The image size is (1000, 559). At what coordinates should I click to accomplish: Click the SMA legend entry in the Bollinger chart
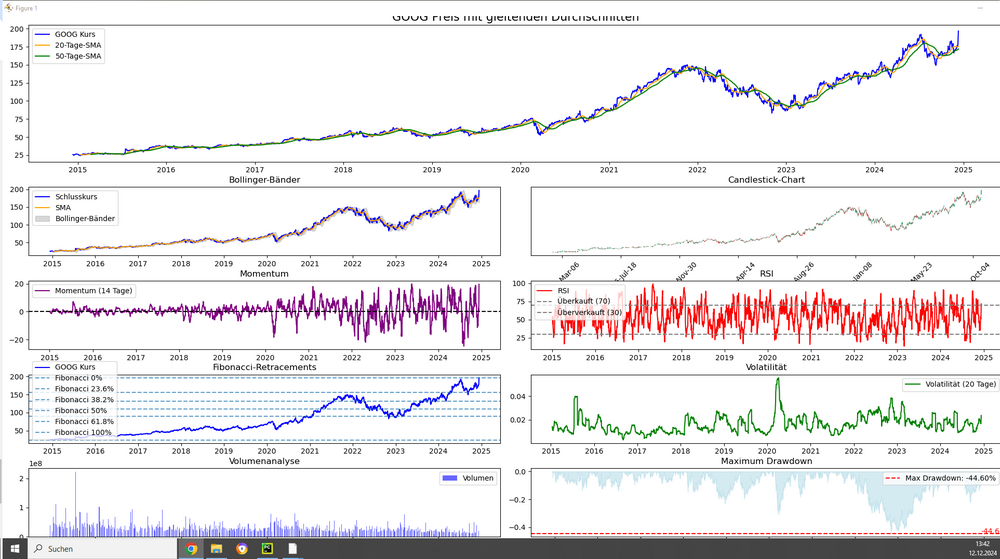53,207
